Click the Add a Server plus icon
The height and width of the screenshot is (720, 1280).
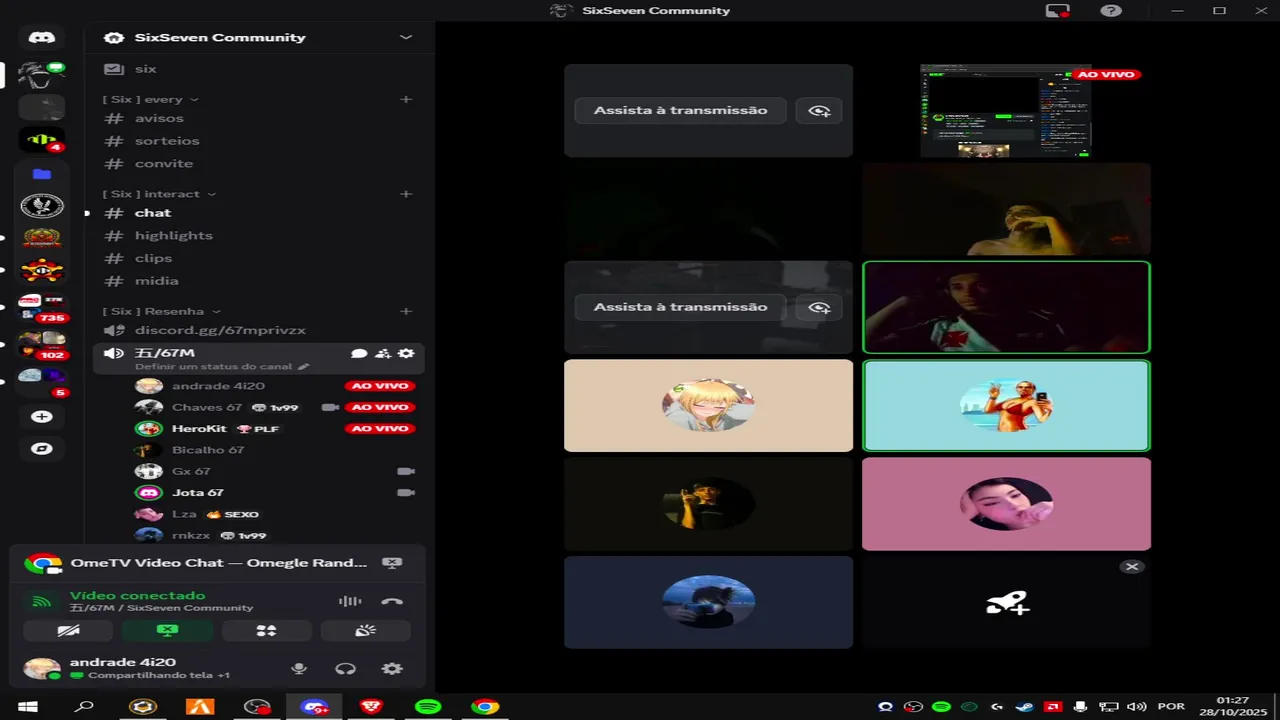[42, 417]
